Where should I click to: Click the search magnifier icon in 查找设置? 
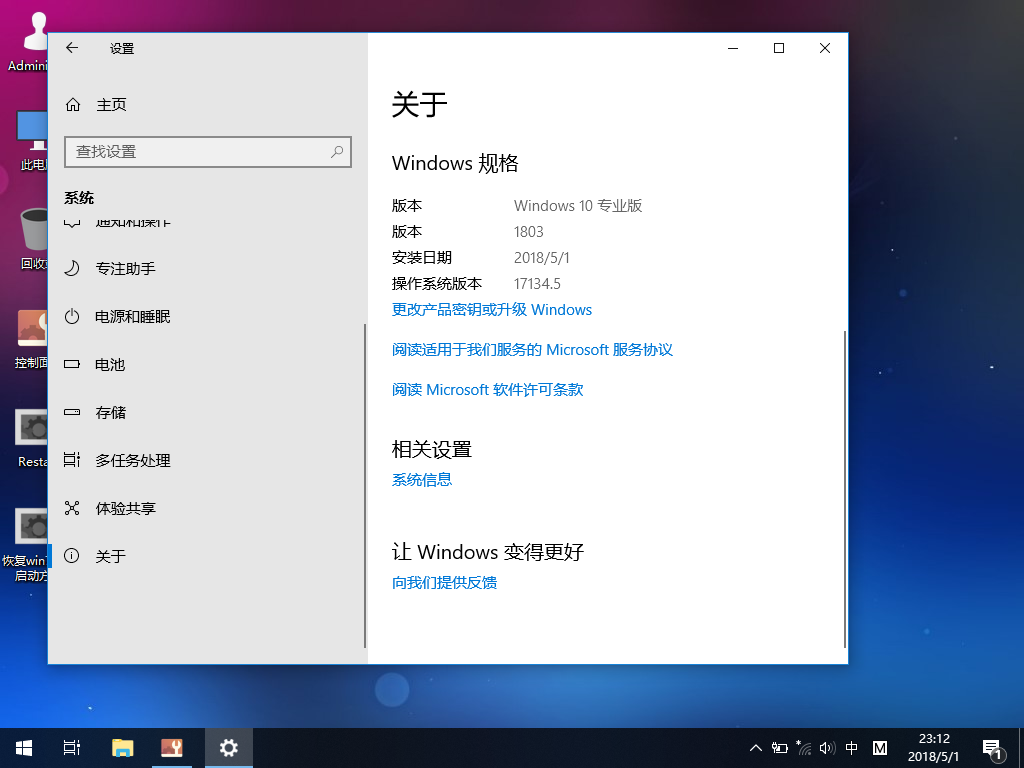pos(338,152)
